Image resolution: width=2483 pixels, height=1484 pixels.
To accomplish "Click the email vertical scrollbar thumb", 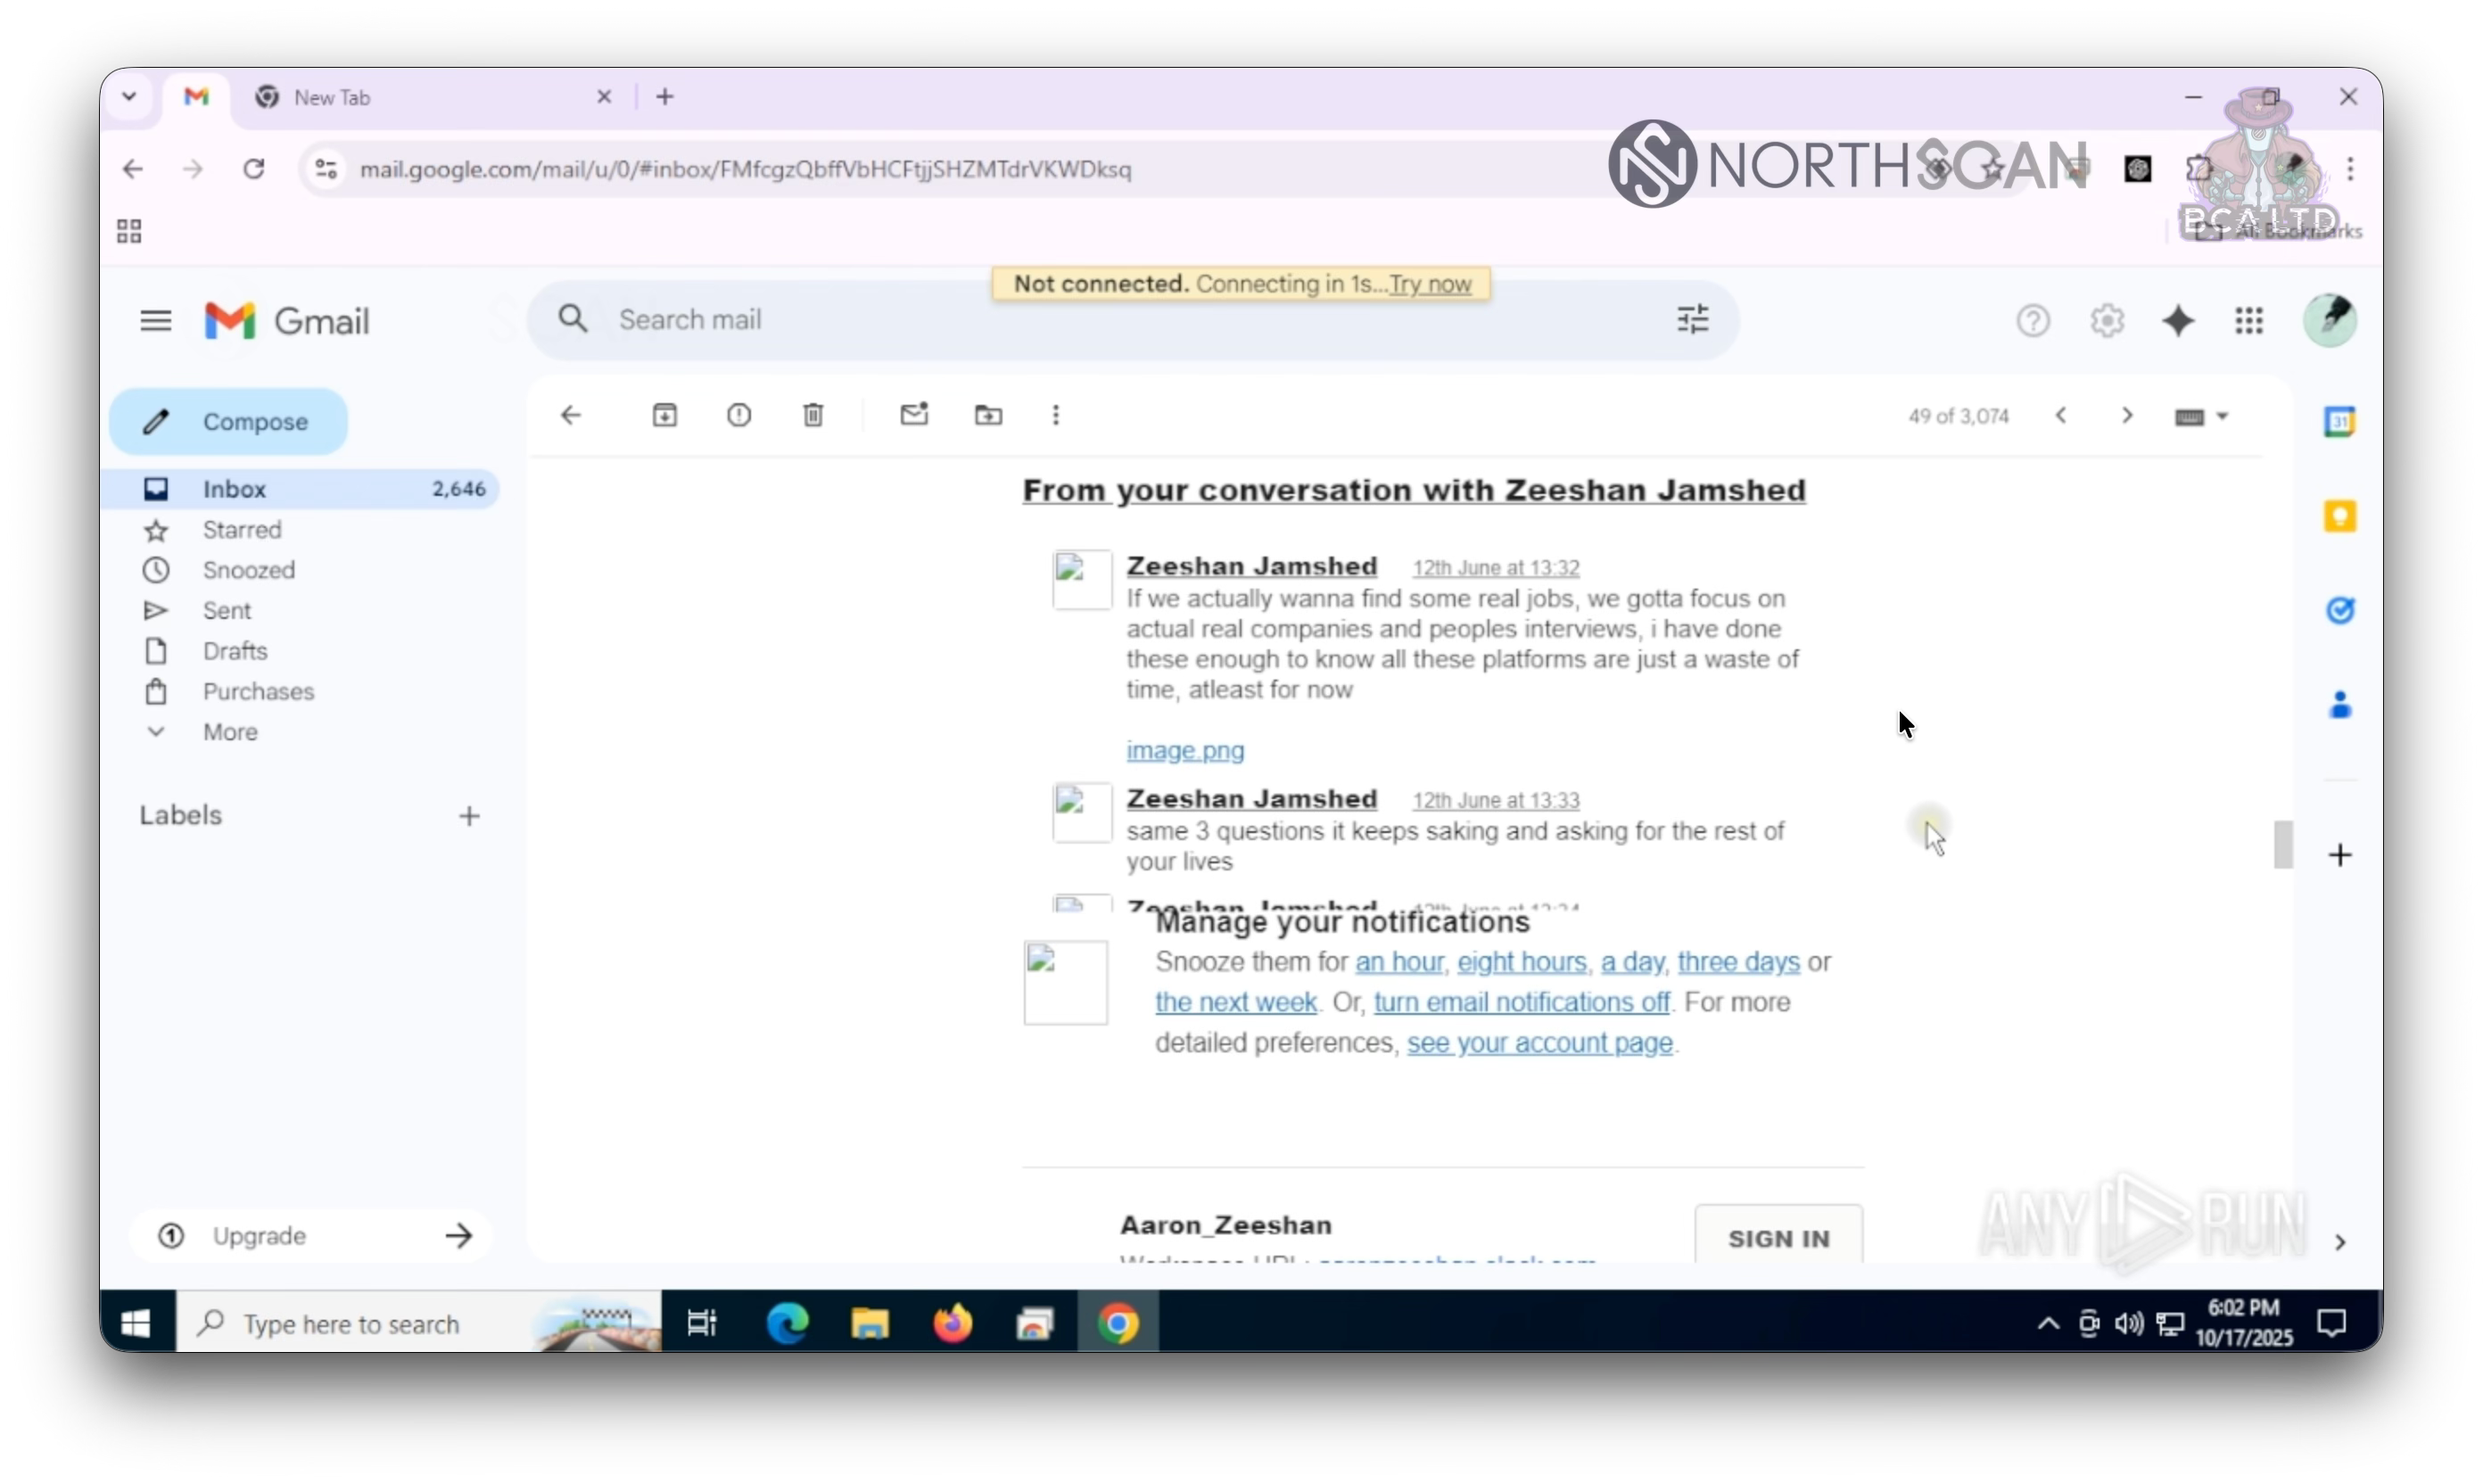I will pyautogui.click(x=2282, y=845).
